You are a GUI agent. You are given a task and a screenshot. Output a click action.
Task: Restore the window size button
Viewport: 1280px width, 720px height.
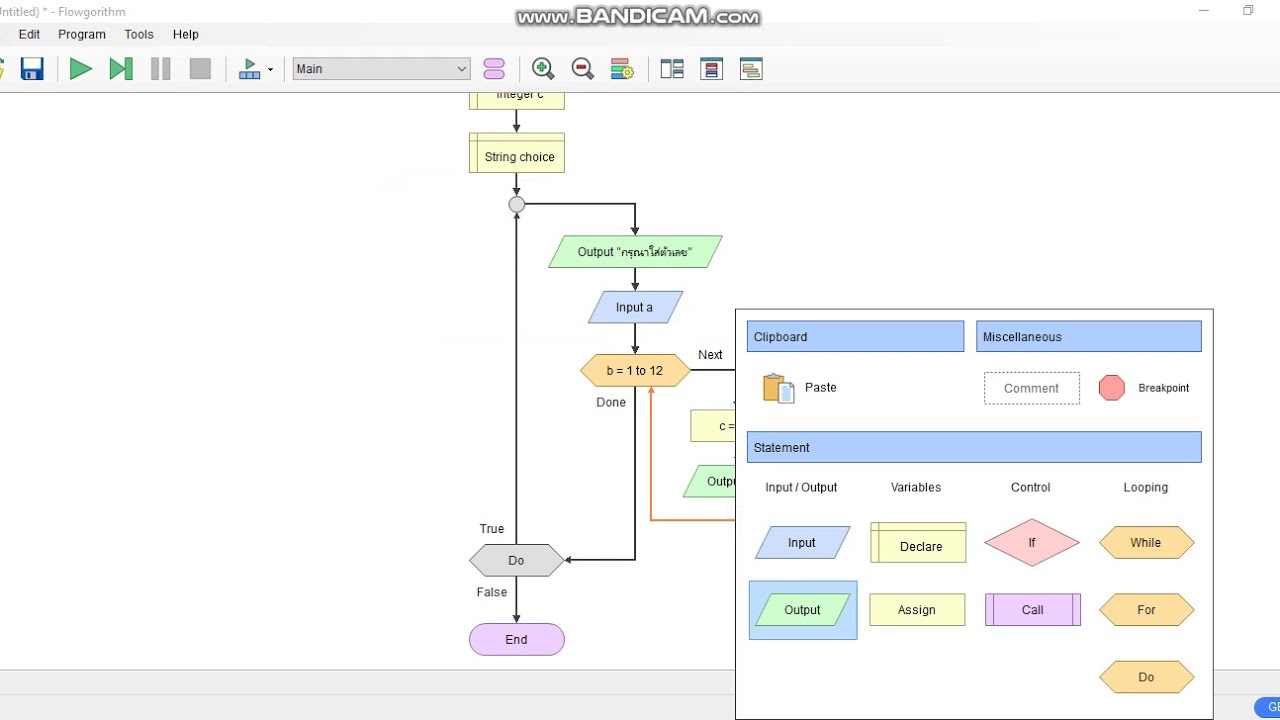[1248, 11]
